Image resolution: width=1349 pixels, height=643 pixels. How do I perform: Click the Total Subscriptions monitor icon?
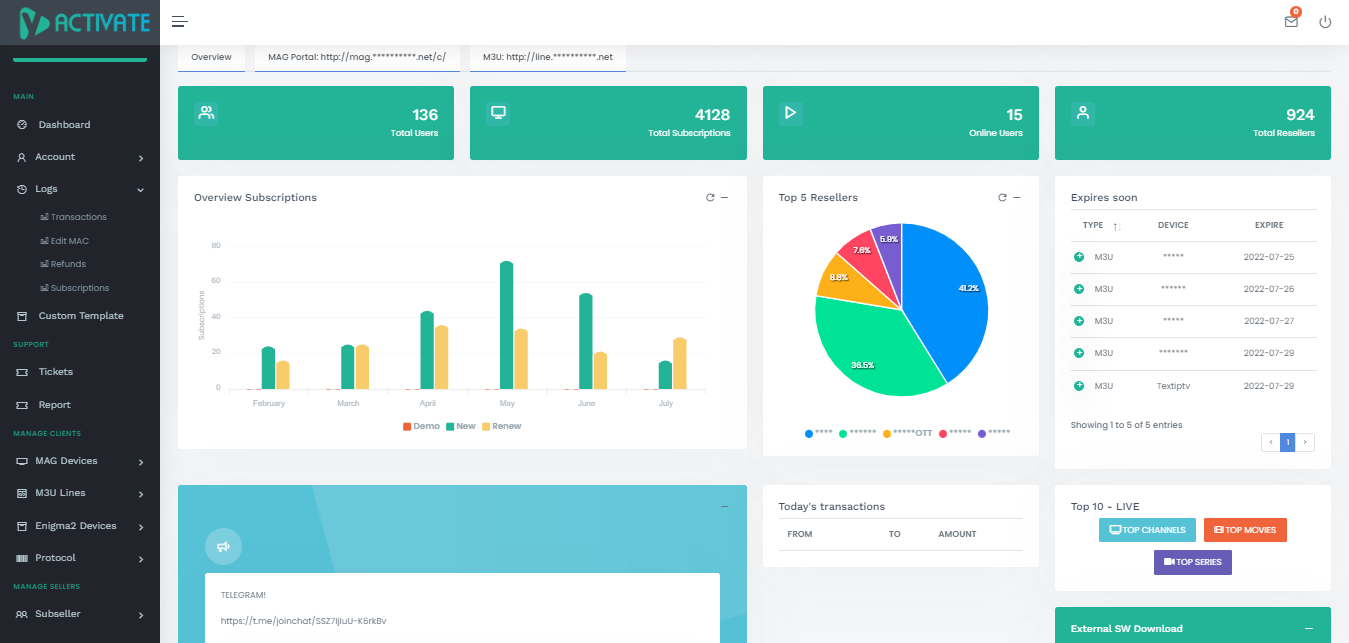pos(498,113)
